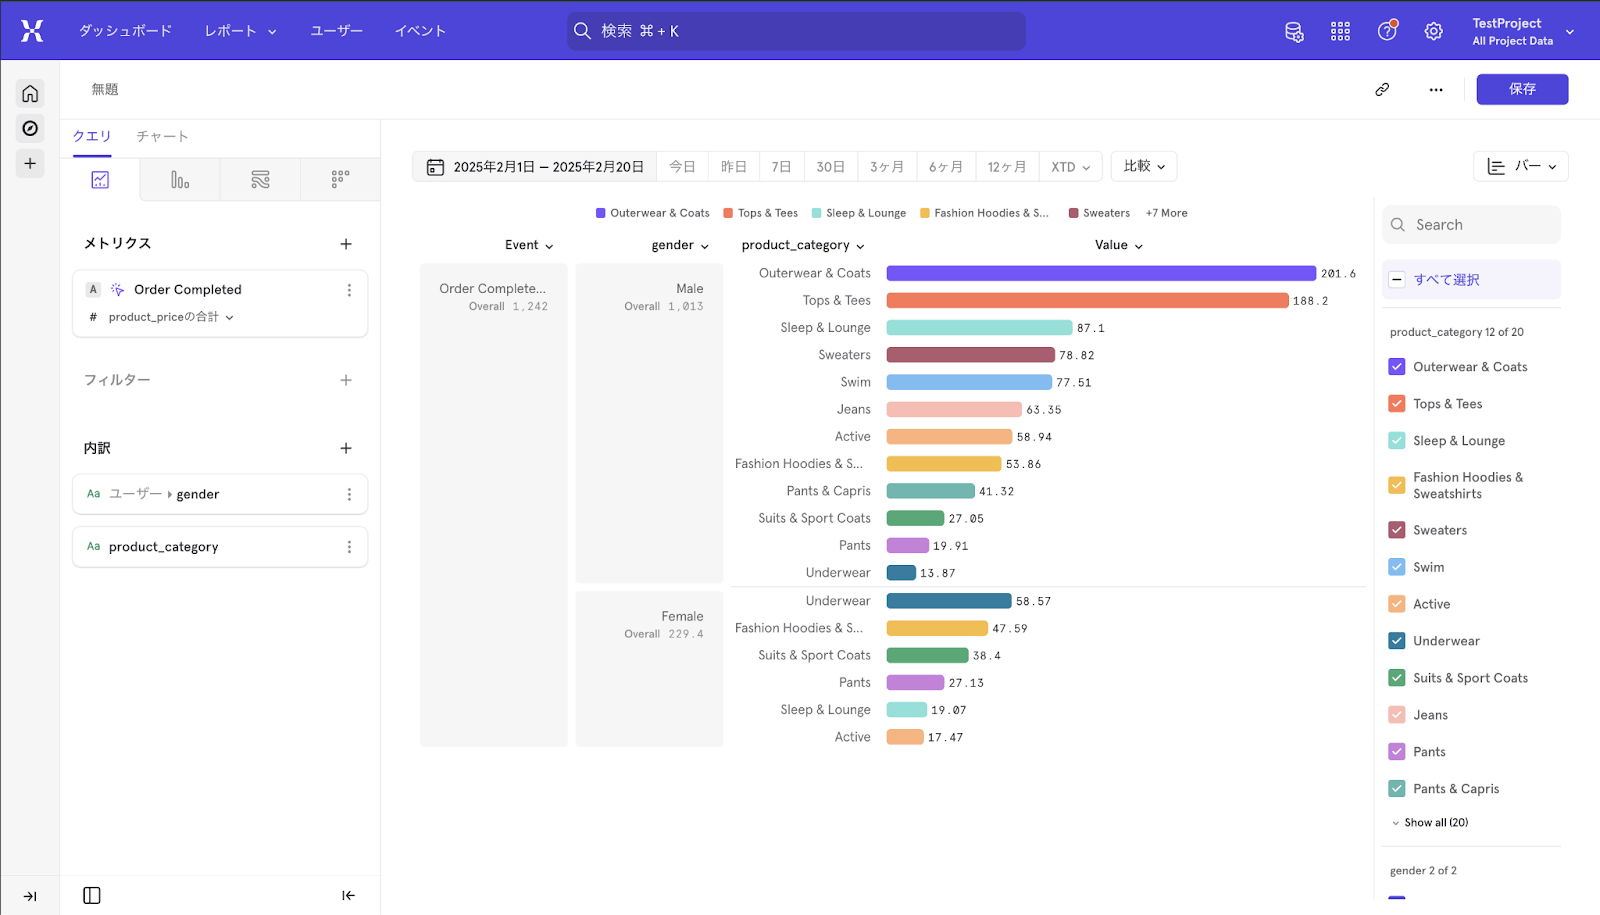
Task: Click the Outerwear & Coats purple bar
Action: point(1100,273)
